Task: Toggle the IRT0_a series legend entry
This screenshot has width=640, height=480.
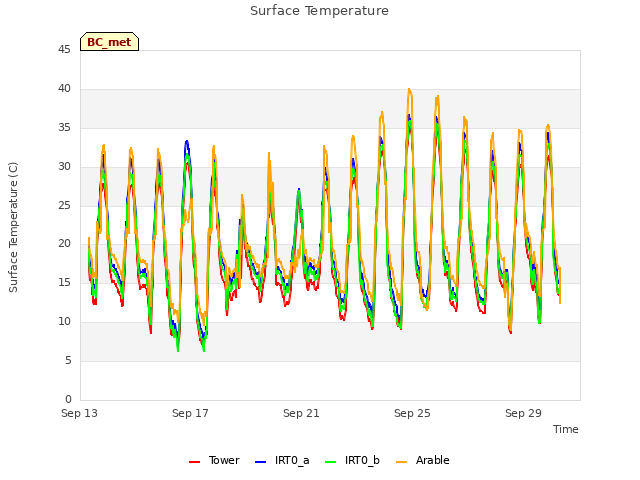Action: point(282,460)
